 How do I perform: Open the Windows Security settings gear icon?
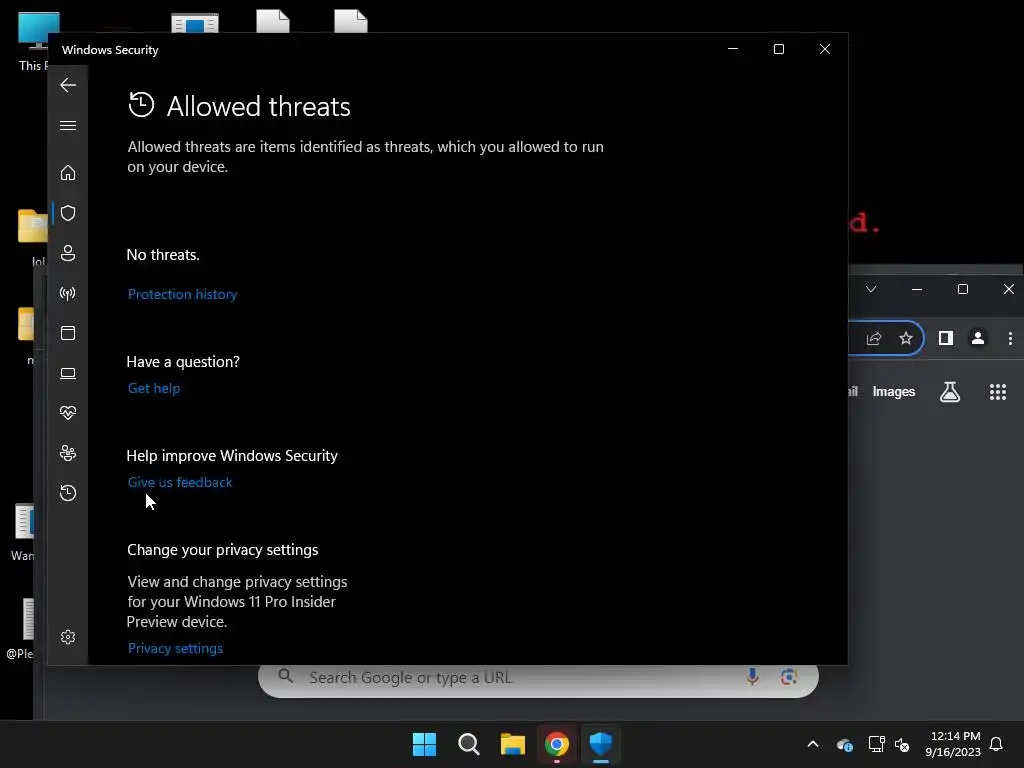point(68,637)
